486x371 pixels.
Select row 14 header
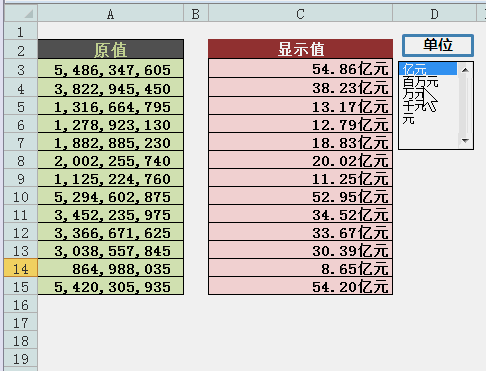tap(21, 268)
